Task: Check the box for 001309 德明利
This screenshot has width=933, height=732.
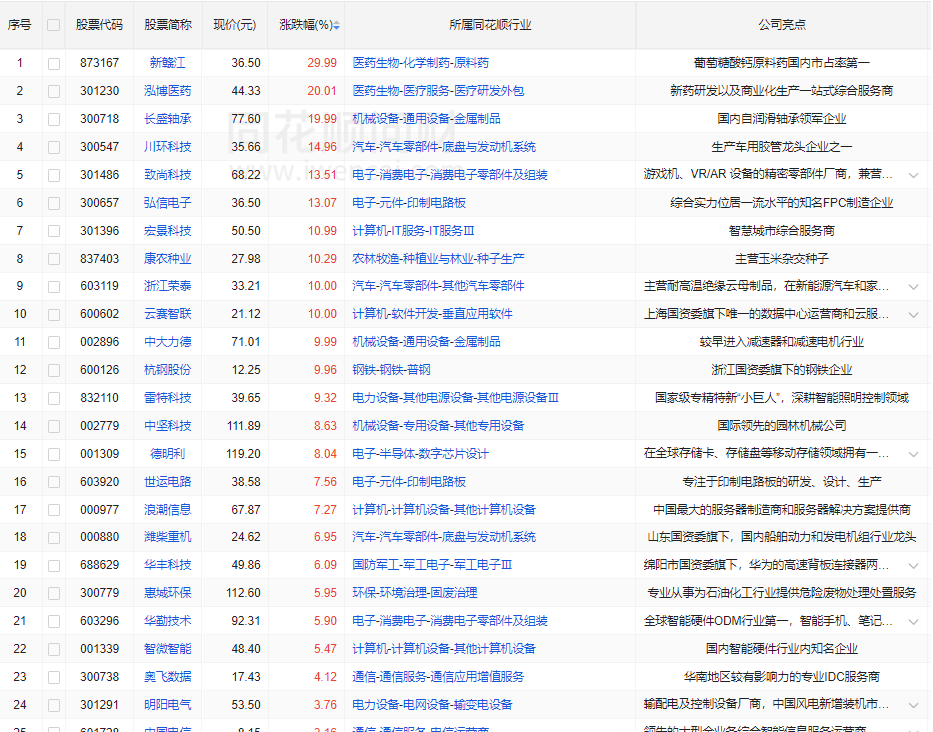Action: point(54,455)
